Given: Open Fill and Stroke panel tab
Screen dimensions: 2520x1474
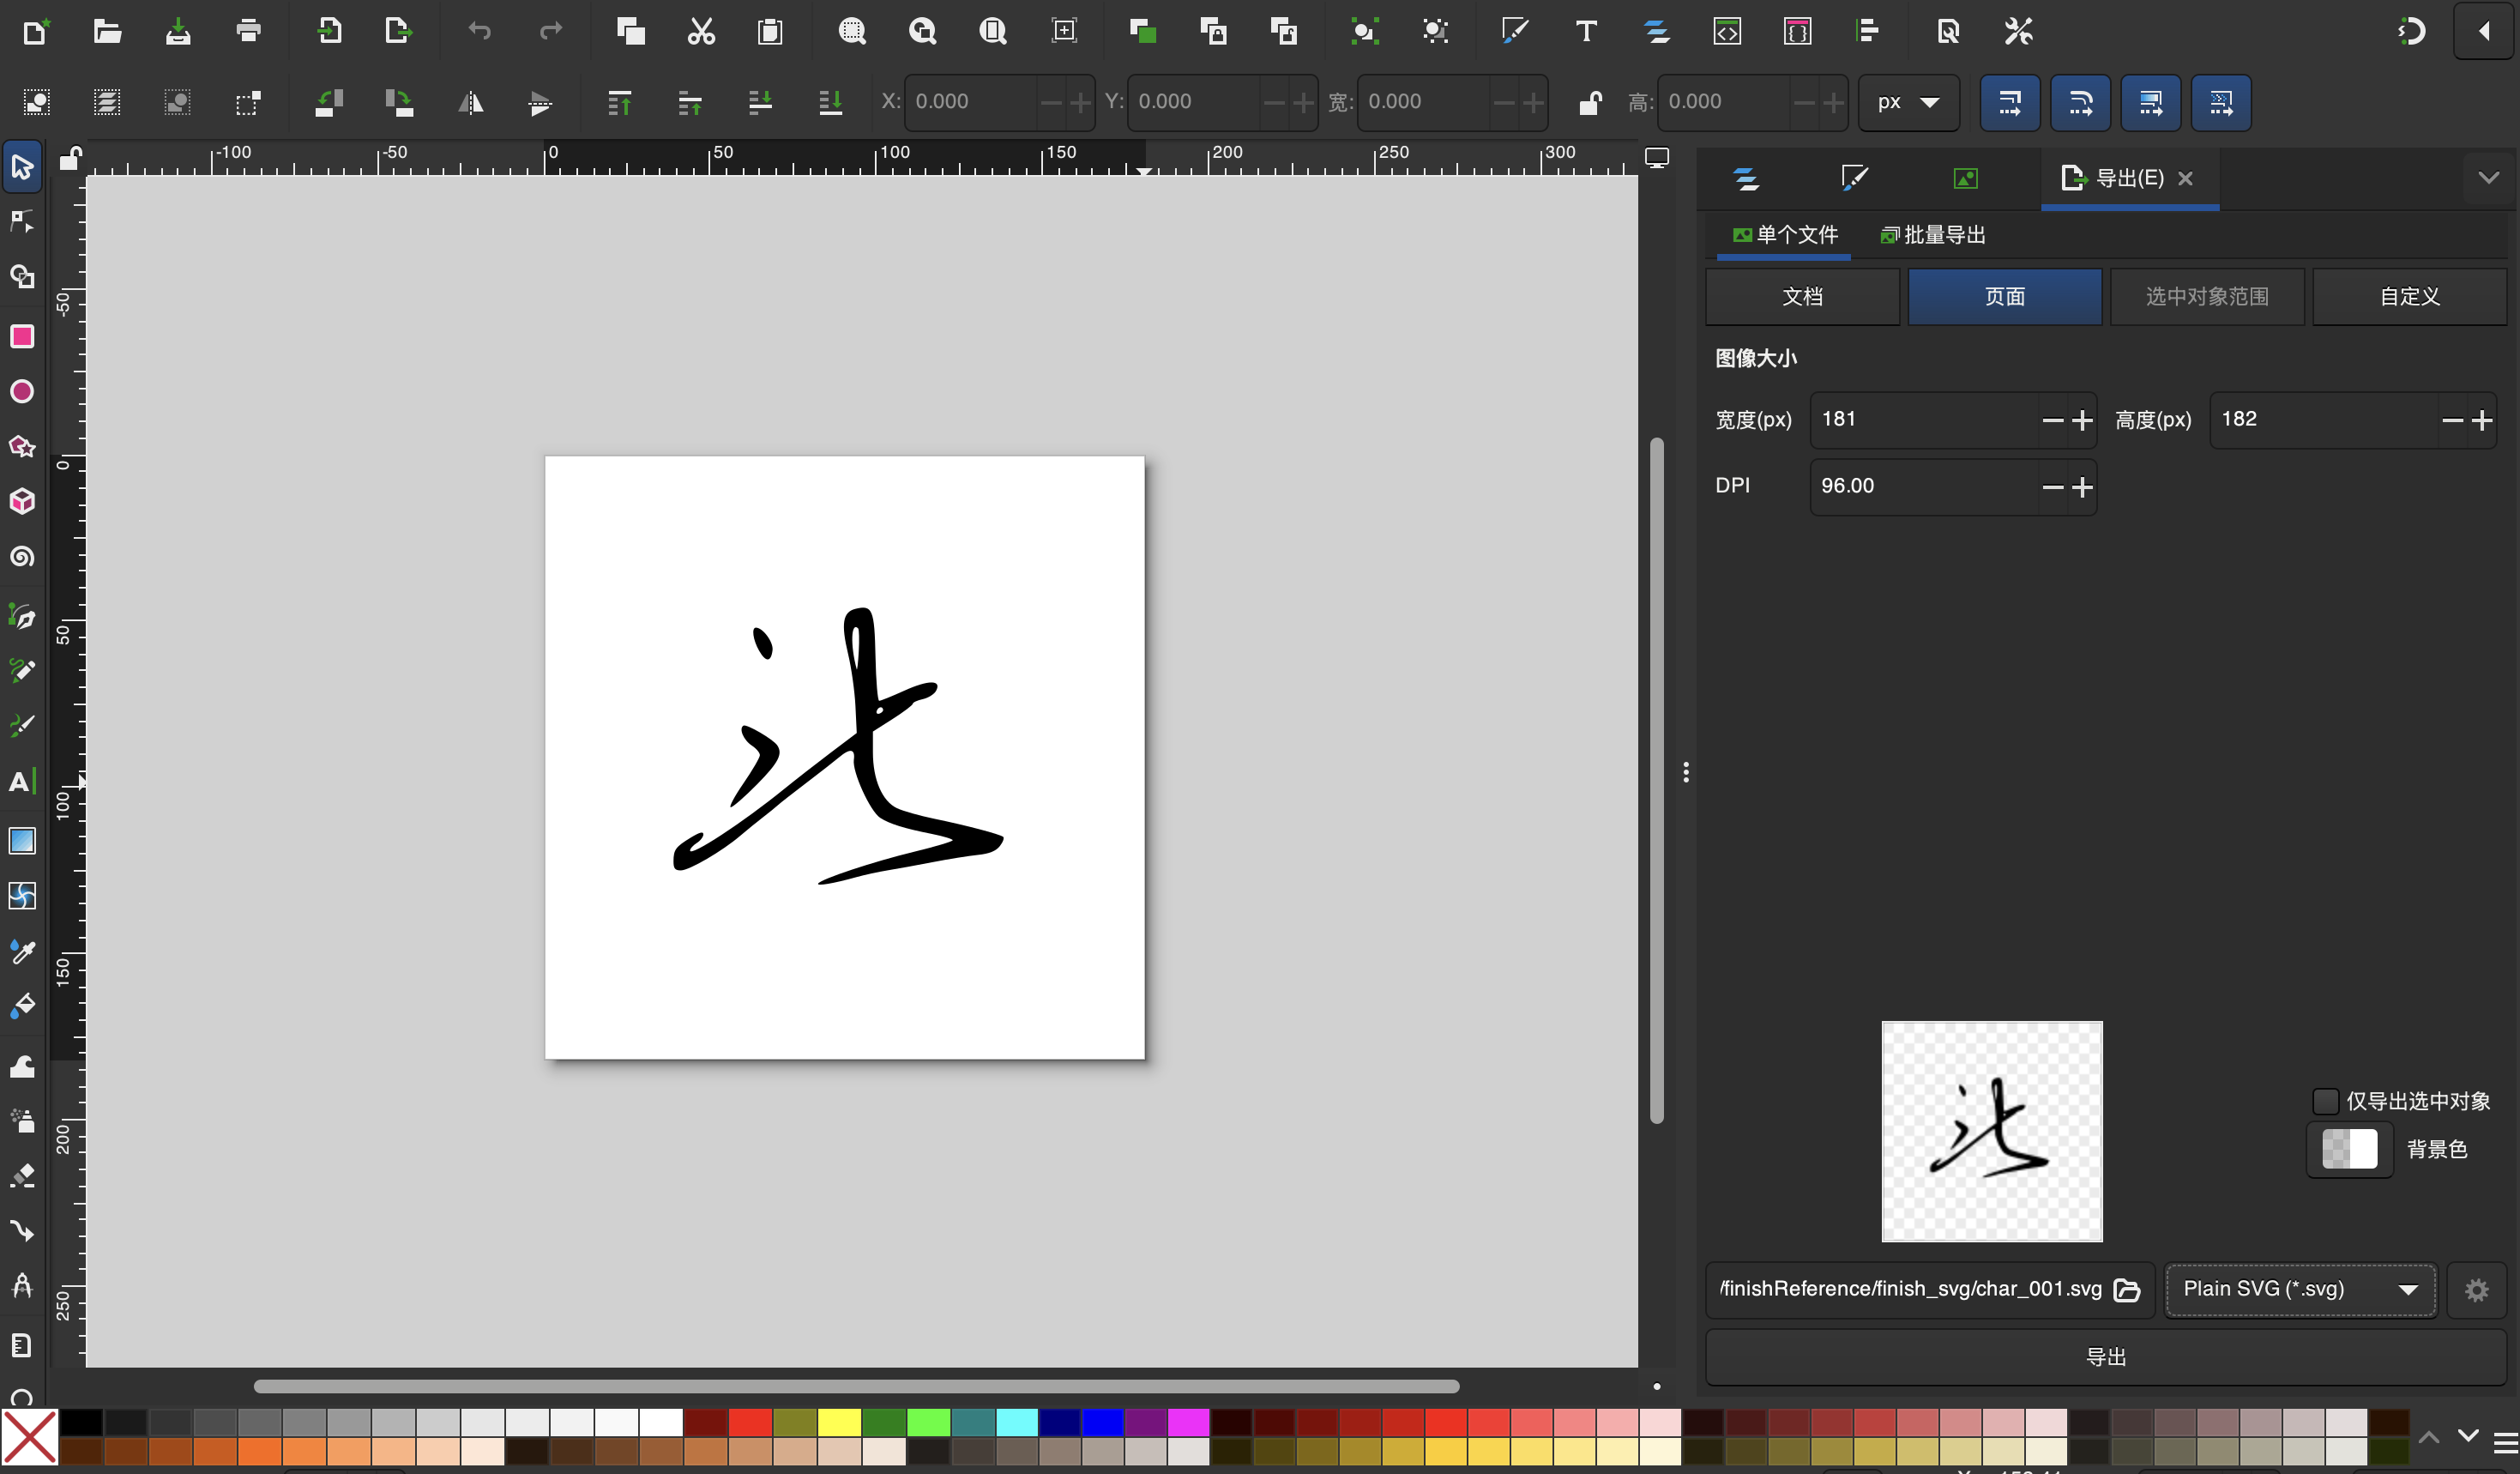Looking at the screenshot, I should coord(1854,178).
